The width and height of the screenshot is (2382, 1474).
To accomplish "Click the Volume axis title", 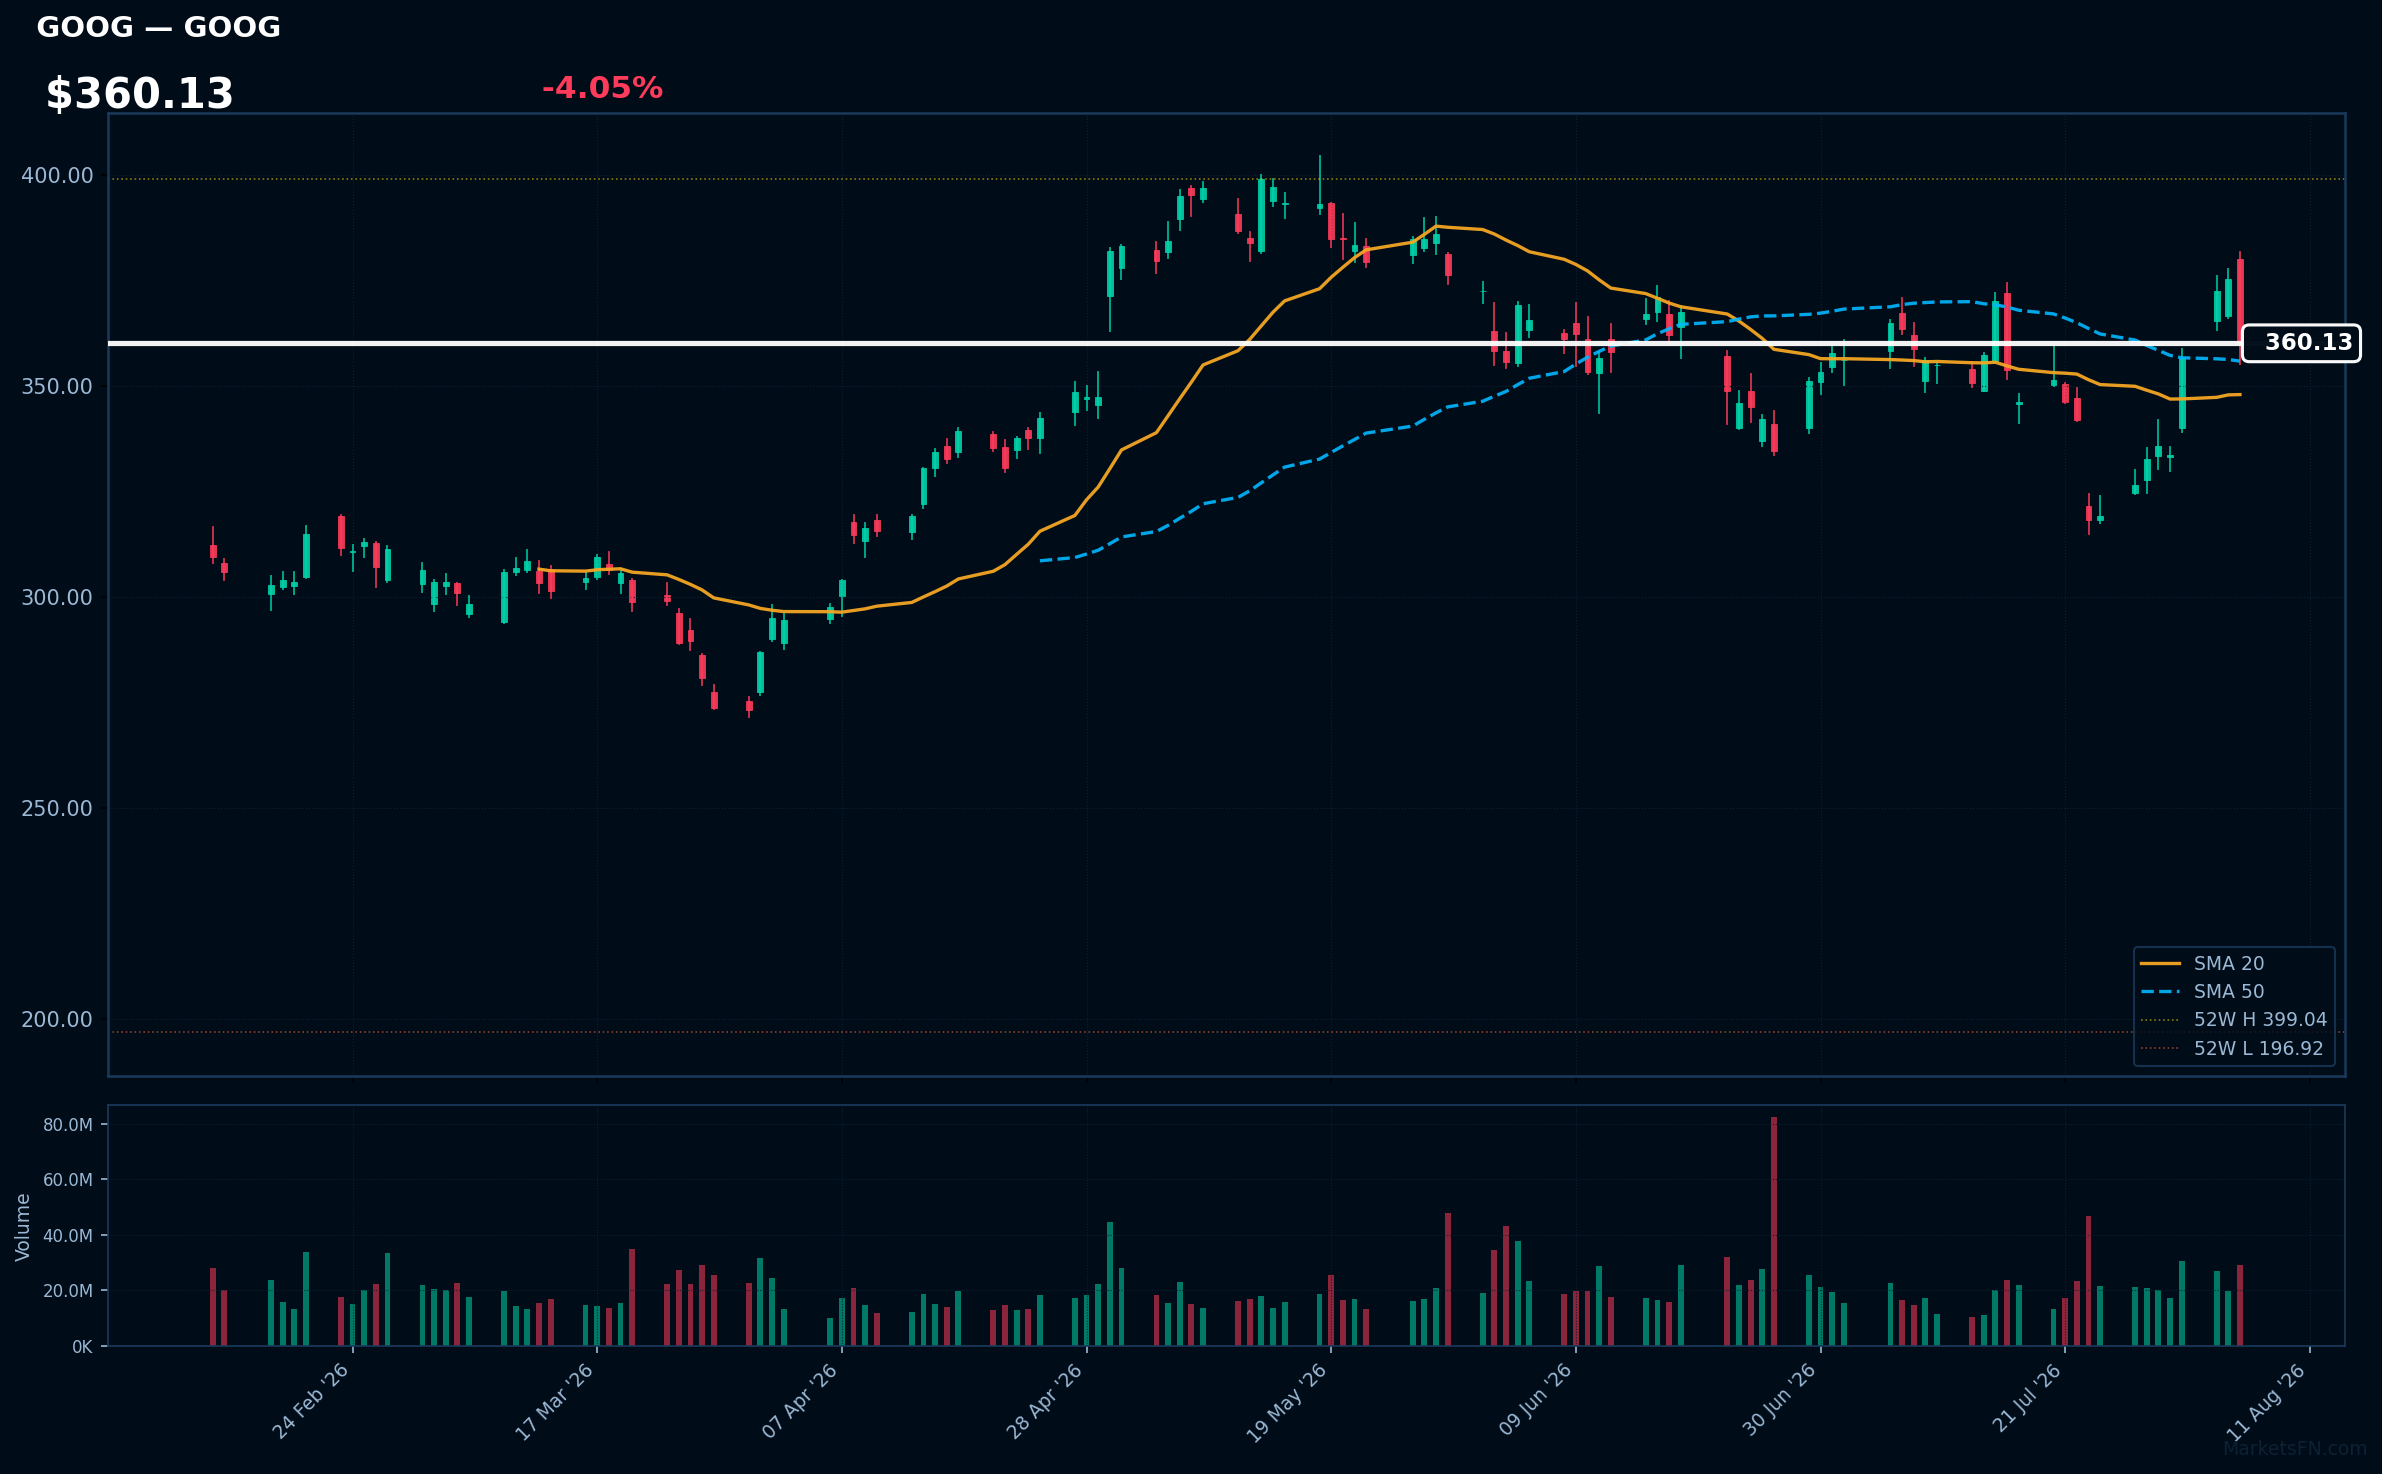I will pyautogui.click(x=23, y=1227).
